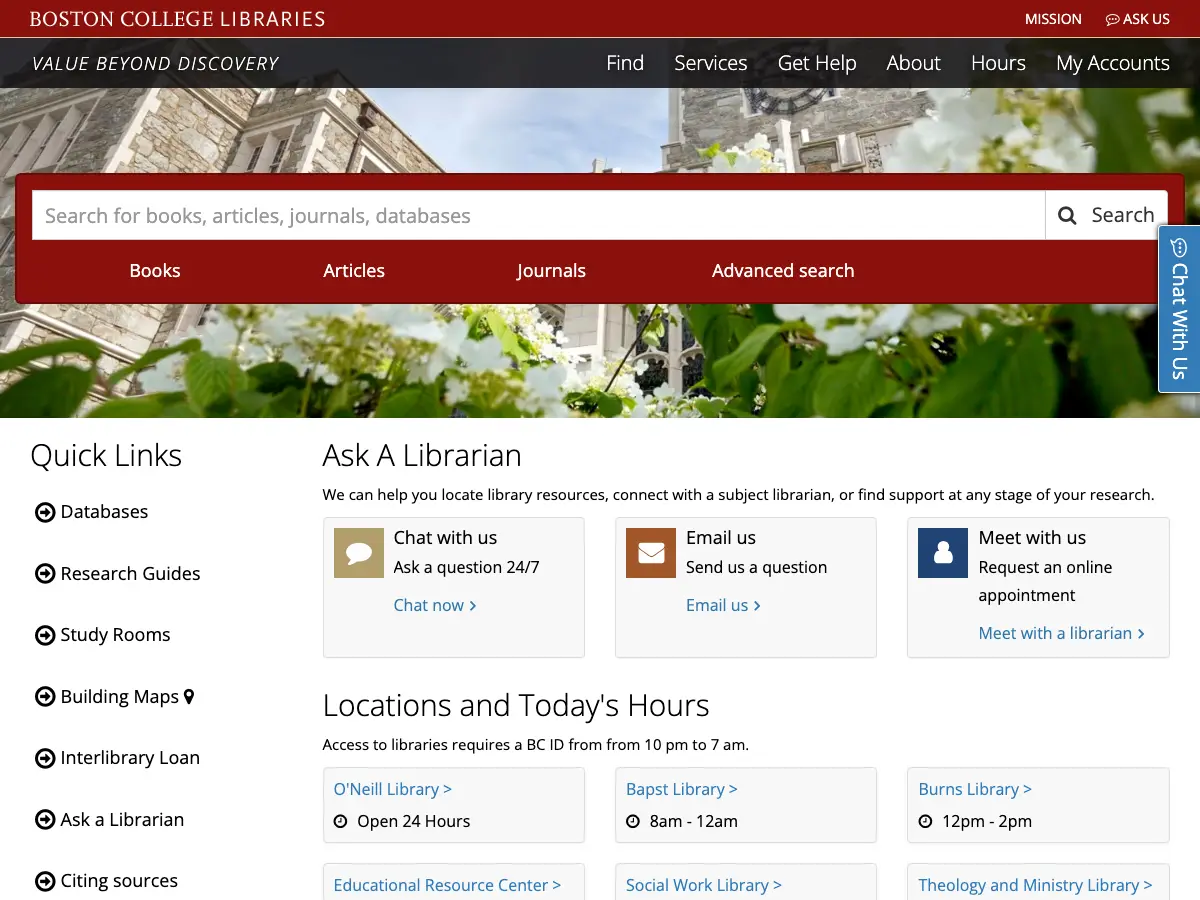Open the Hours menu
Image resolution: width=1200 pixels, height=900 pixels.
(x=998, y=63)
